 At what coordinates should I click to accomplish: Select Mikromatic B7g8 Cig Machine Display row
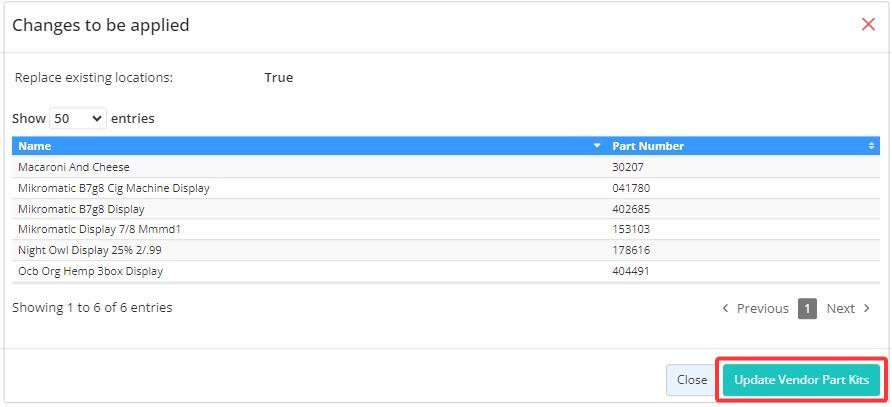(x=446, y=188)
